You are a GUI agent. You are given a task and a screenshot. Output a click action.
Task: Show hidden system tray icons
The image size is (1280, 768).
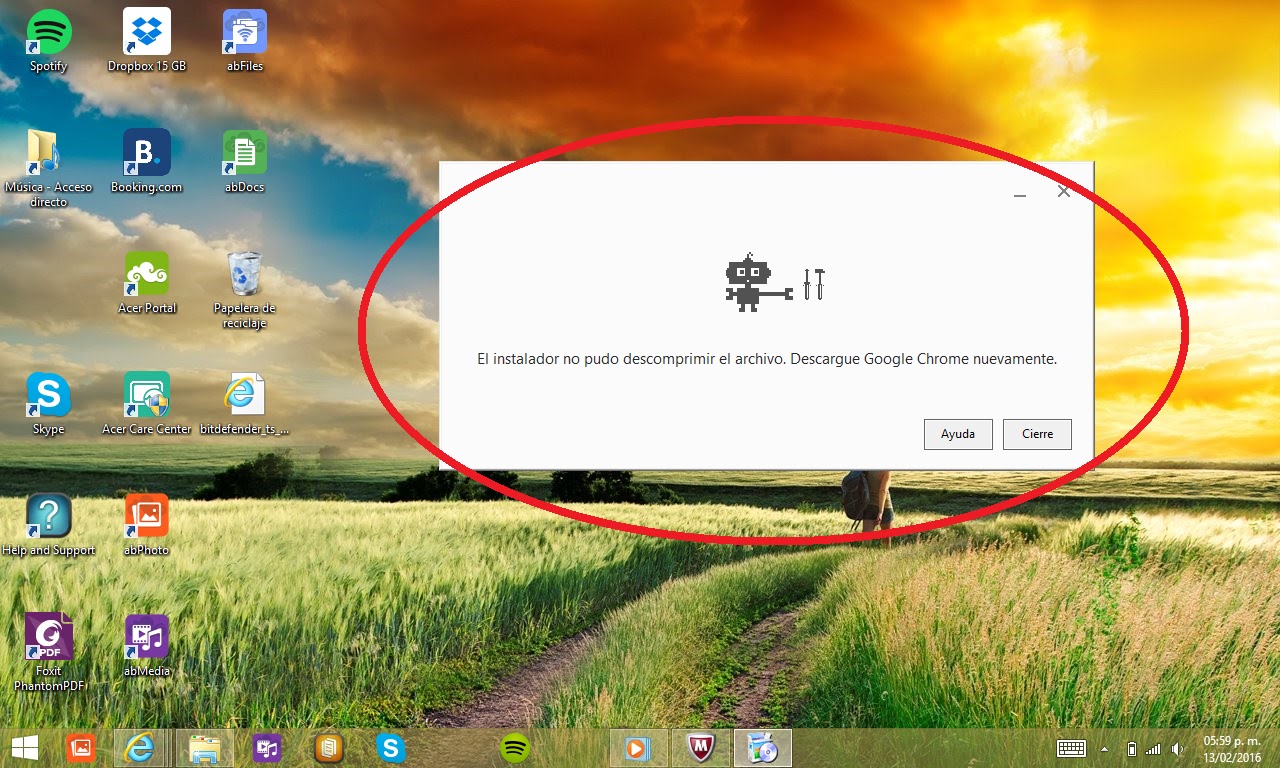[x=1104, y=749]
